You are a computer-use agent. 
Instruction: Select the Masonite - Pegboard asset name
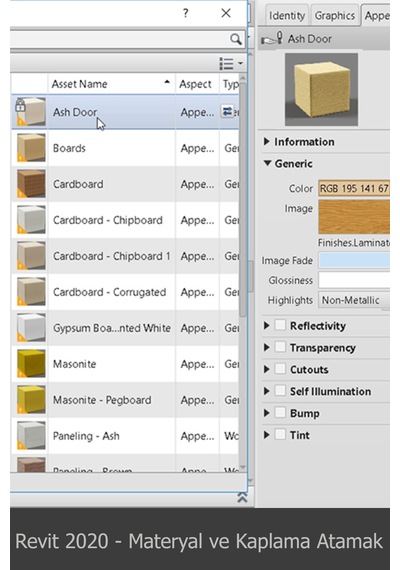pos(102,400)
